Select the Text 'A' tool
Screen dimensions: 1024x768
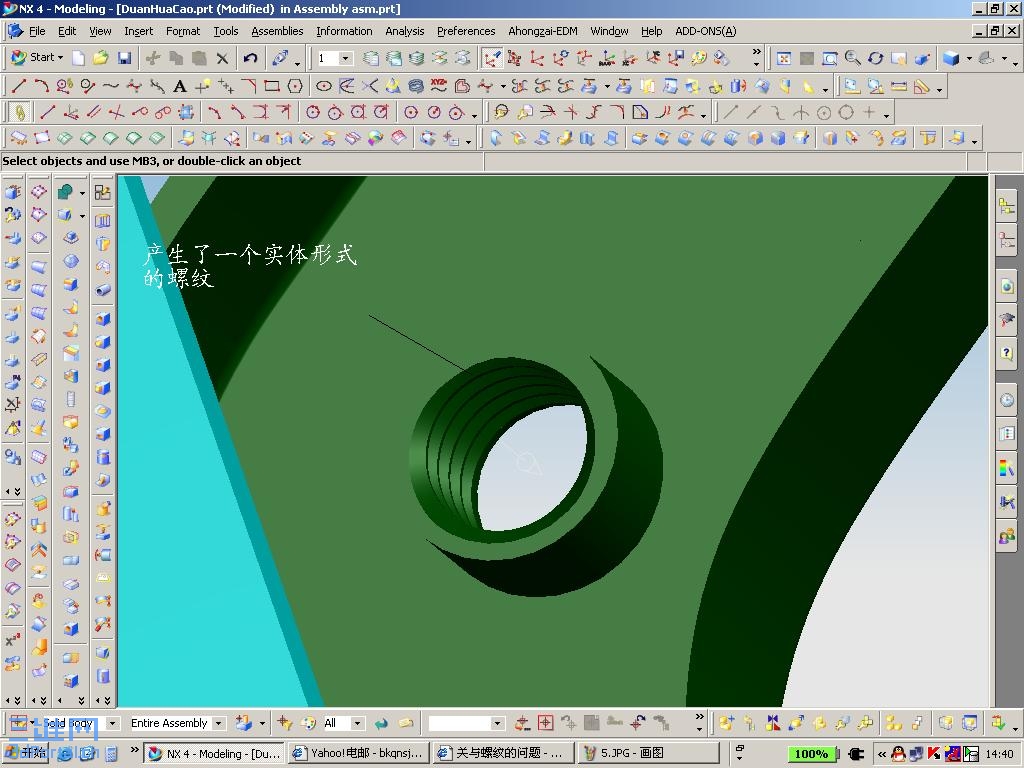[180, 86]
